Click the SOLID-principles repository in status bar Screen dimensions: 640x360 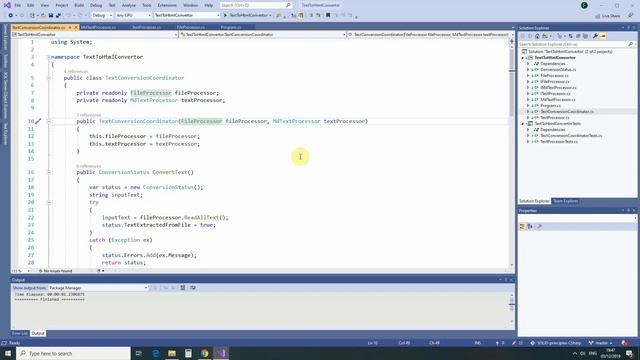point(556,343)
